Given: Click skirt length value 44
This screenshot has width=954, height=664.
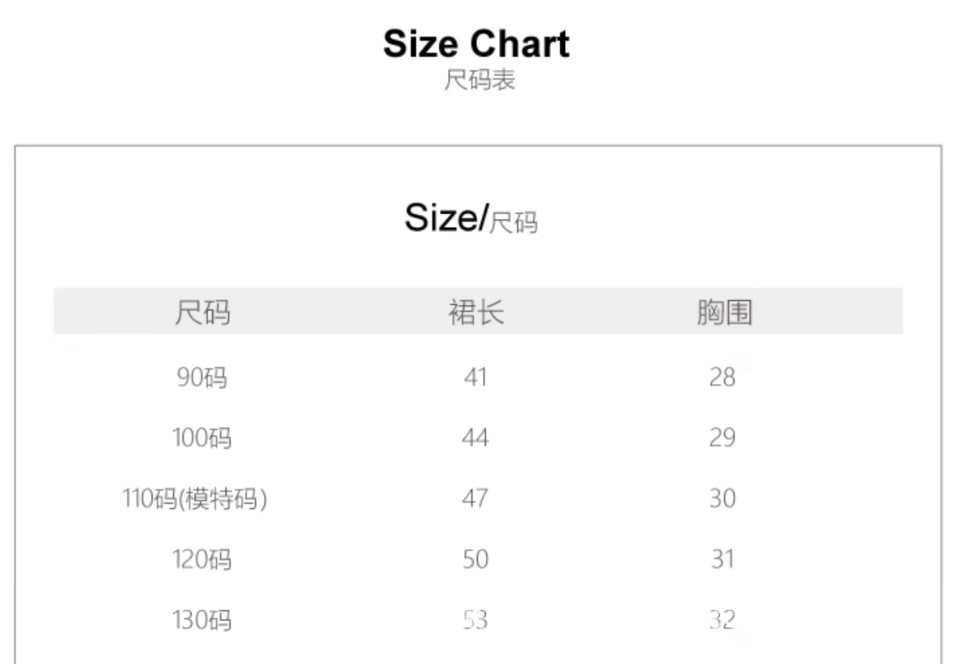Looking at the screenshot, I should coord(475,438).
